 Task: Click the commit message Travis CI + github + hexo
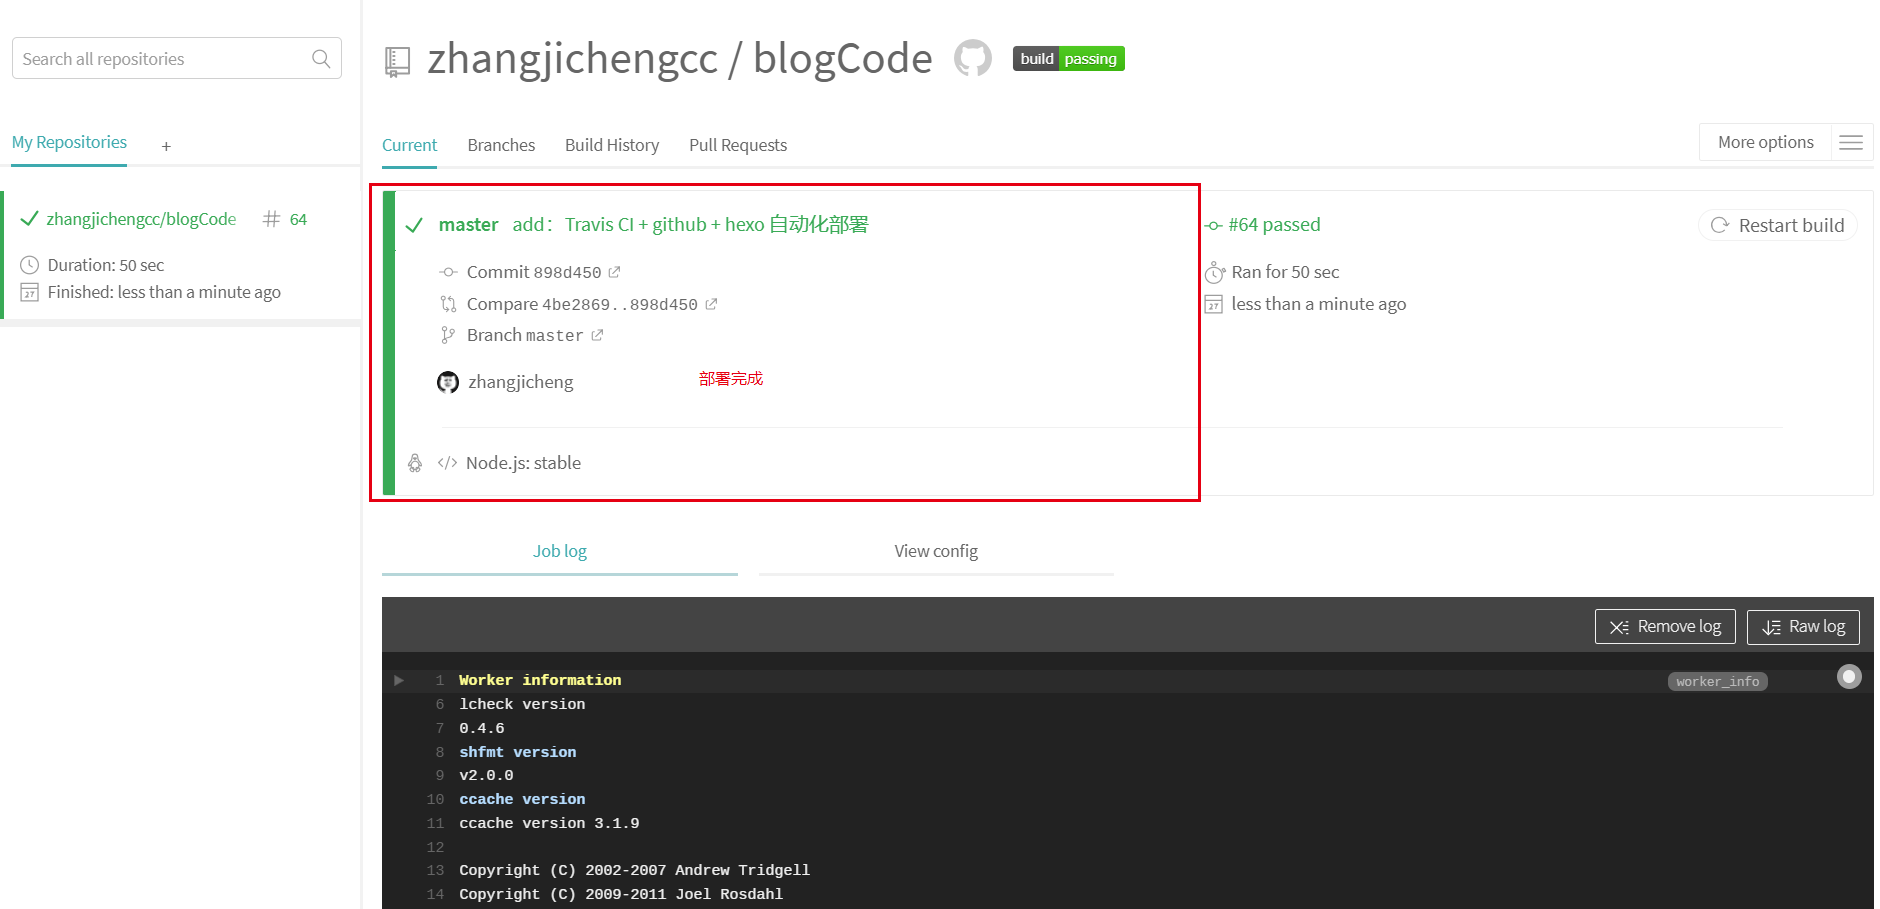pyautogui.click(x=690, y=225)
